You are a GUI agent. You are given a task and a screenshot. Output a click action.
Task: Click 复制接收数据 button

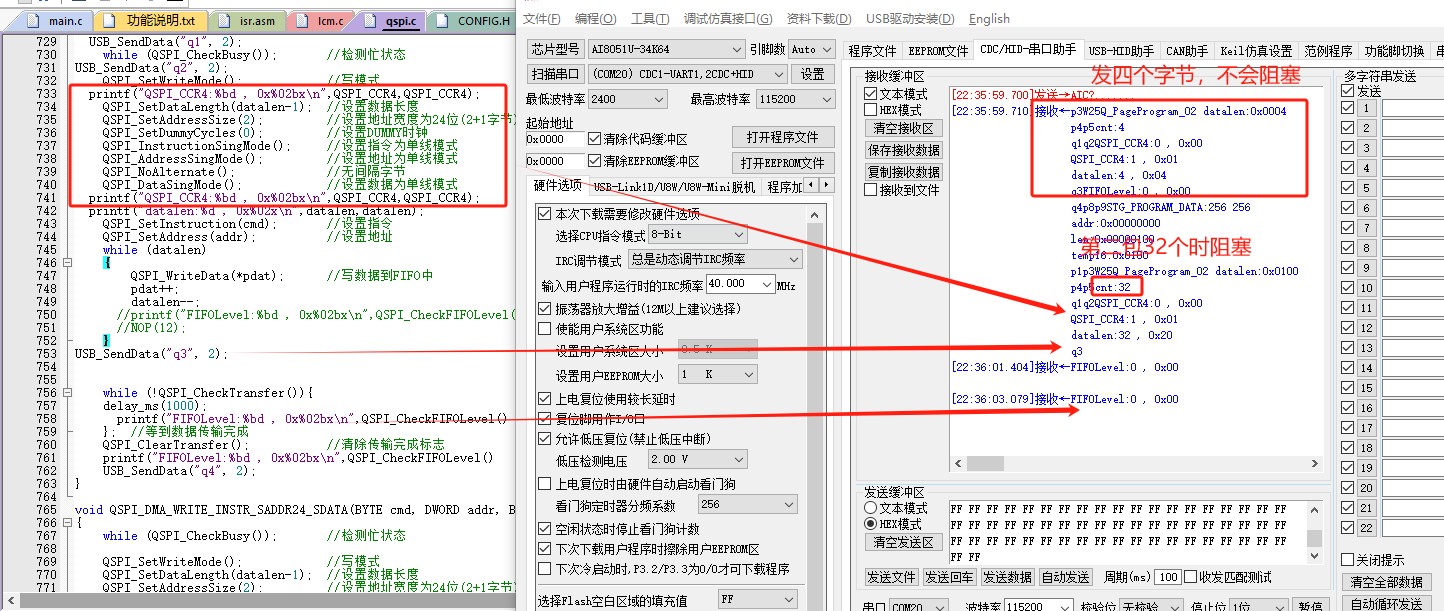point(903,173)
